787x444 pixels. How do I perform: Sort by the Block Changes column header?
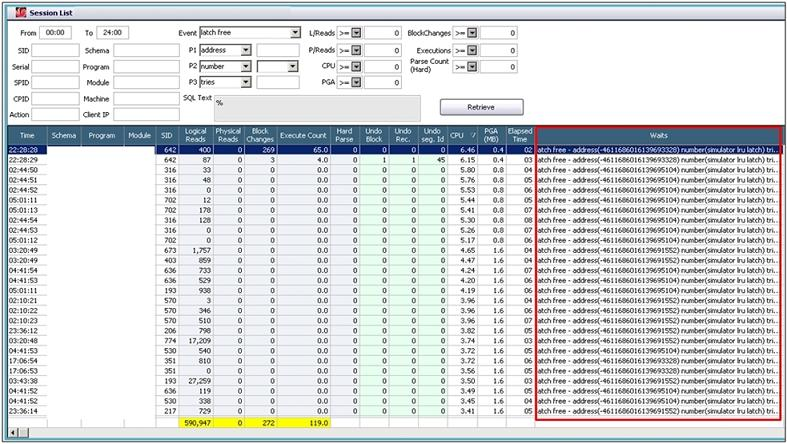(260, 135)
